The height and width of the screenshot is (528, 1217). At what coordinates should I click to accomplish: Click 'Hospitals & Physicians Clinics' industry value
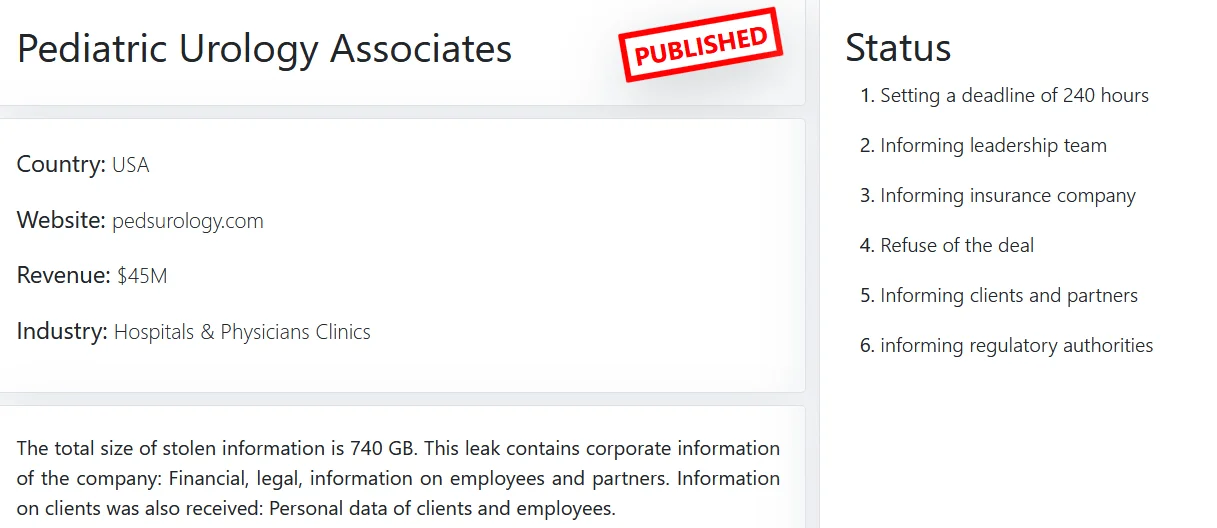point(242,332)
